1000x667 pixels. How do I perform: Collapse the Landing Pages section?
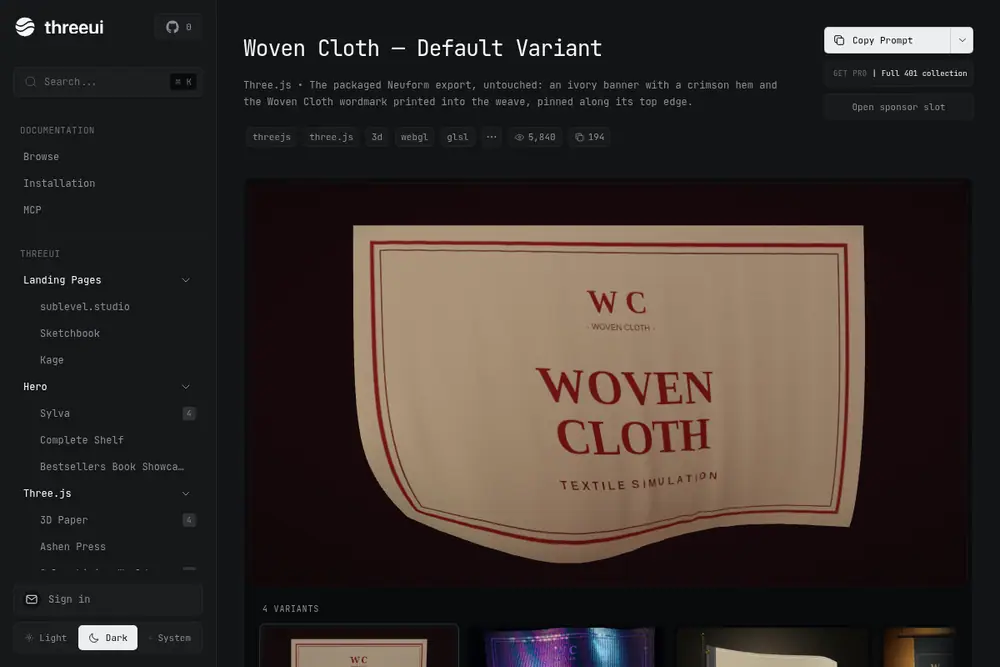click(x=186, y=280)
